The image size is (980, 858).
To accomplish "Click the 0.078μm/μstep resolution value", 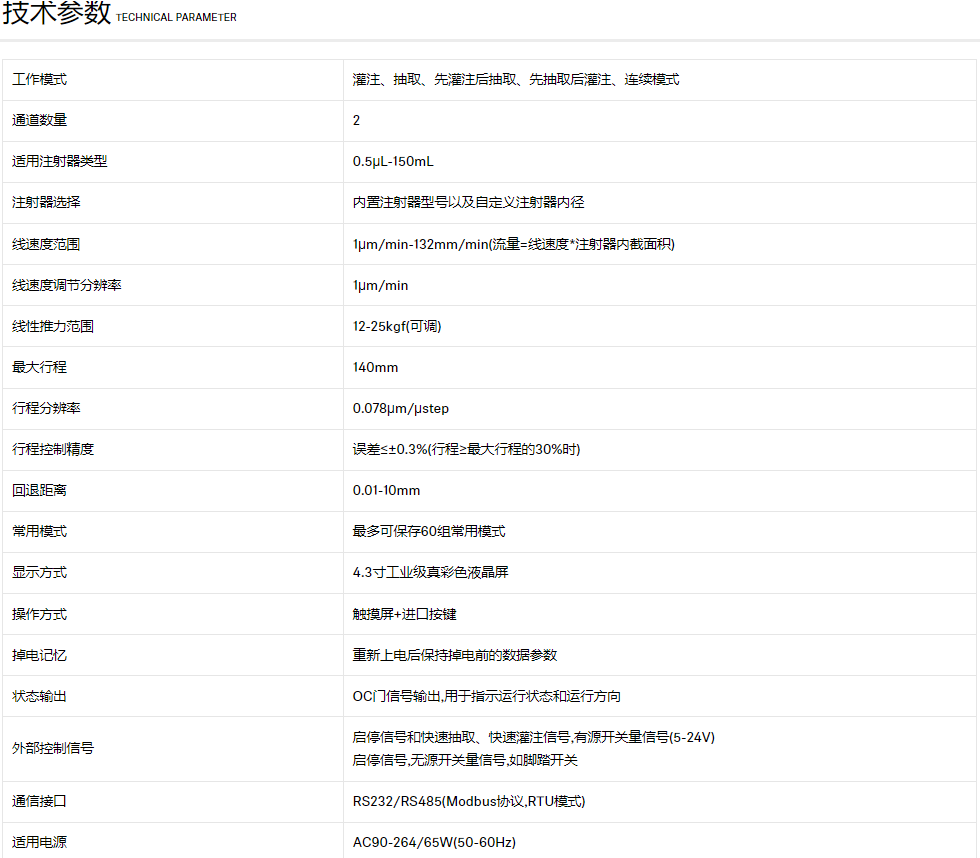I will (x=401, y=408).
